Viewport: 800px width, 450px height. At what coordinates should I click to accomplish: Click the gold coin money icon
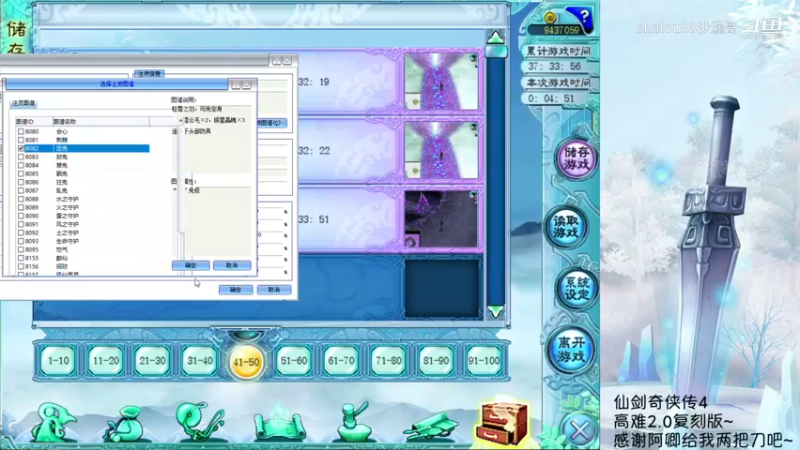pyautogui.click(x=550, y=17)
